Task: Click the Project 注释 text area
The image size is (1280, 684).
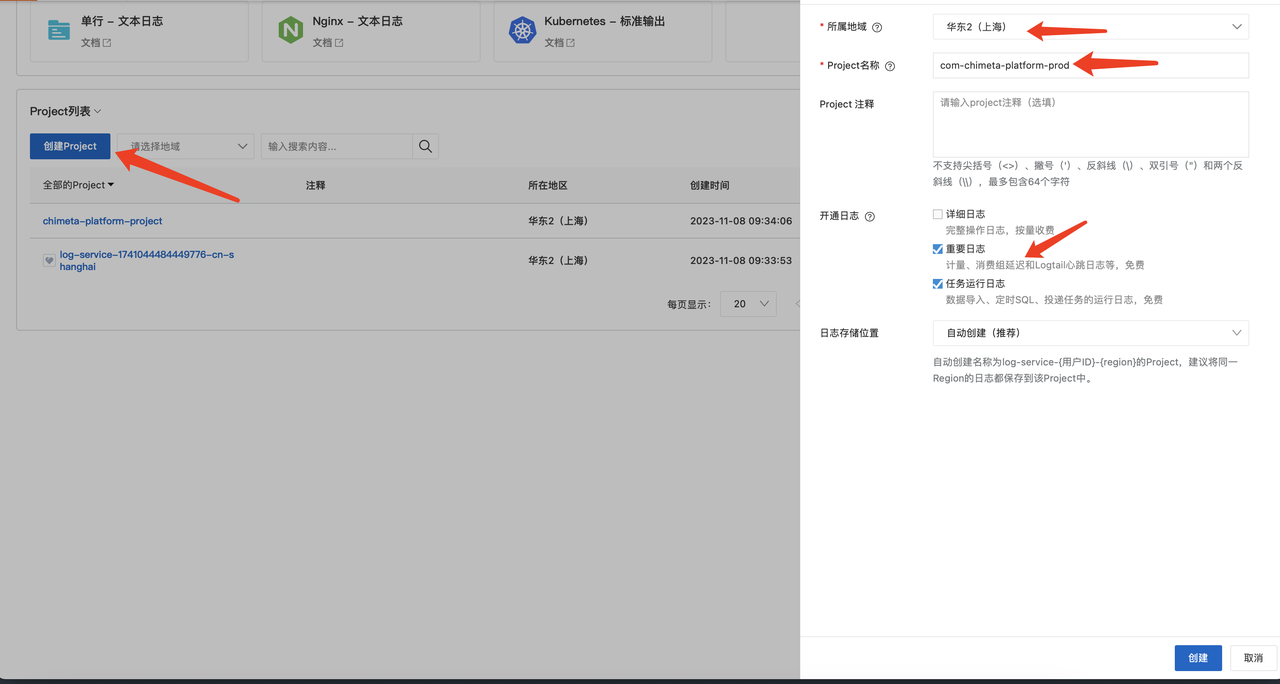Action: coord(1090,124)
